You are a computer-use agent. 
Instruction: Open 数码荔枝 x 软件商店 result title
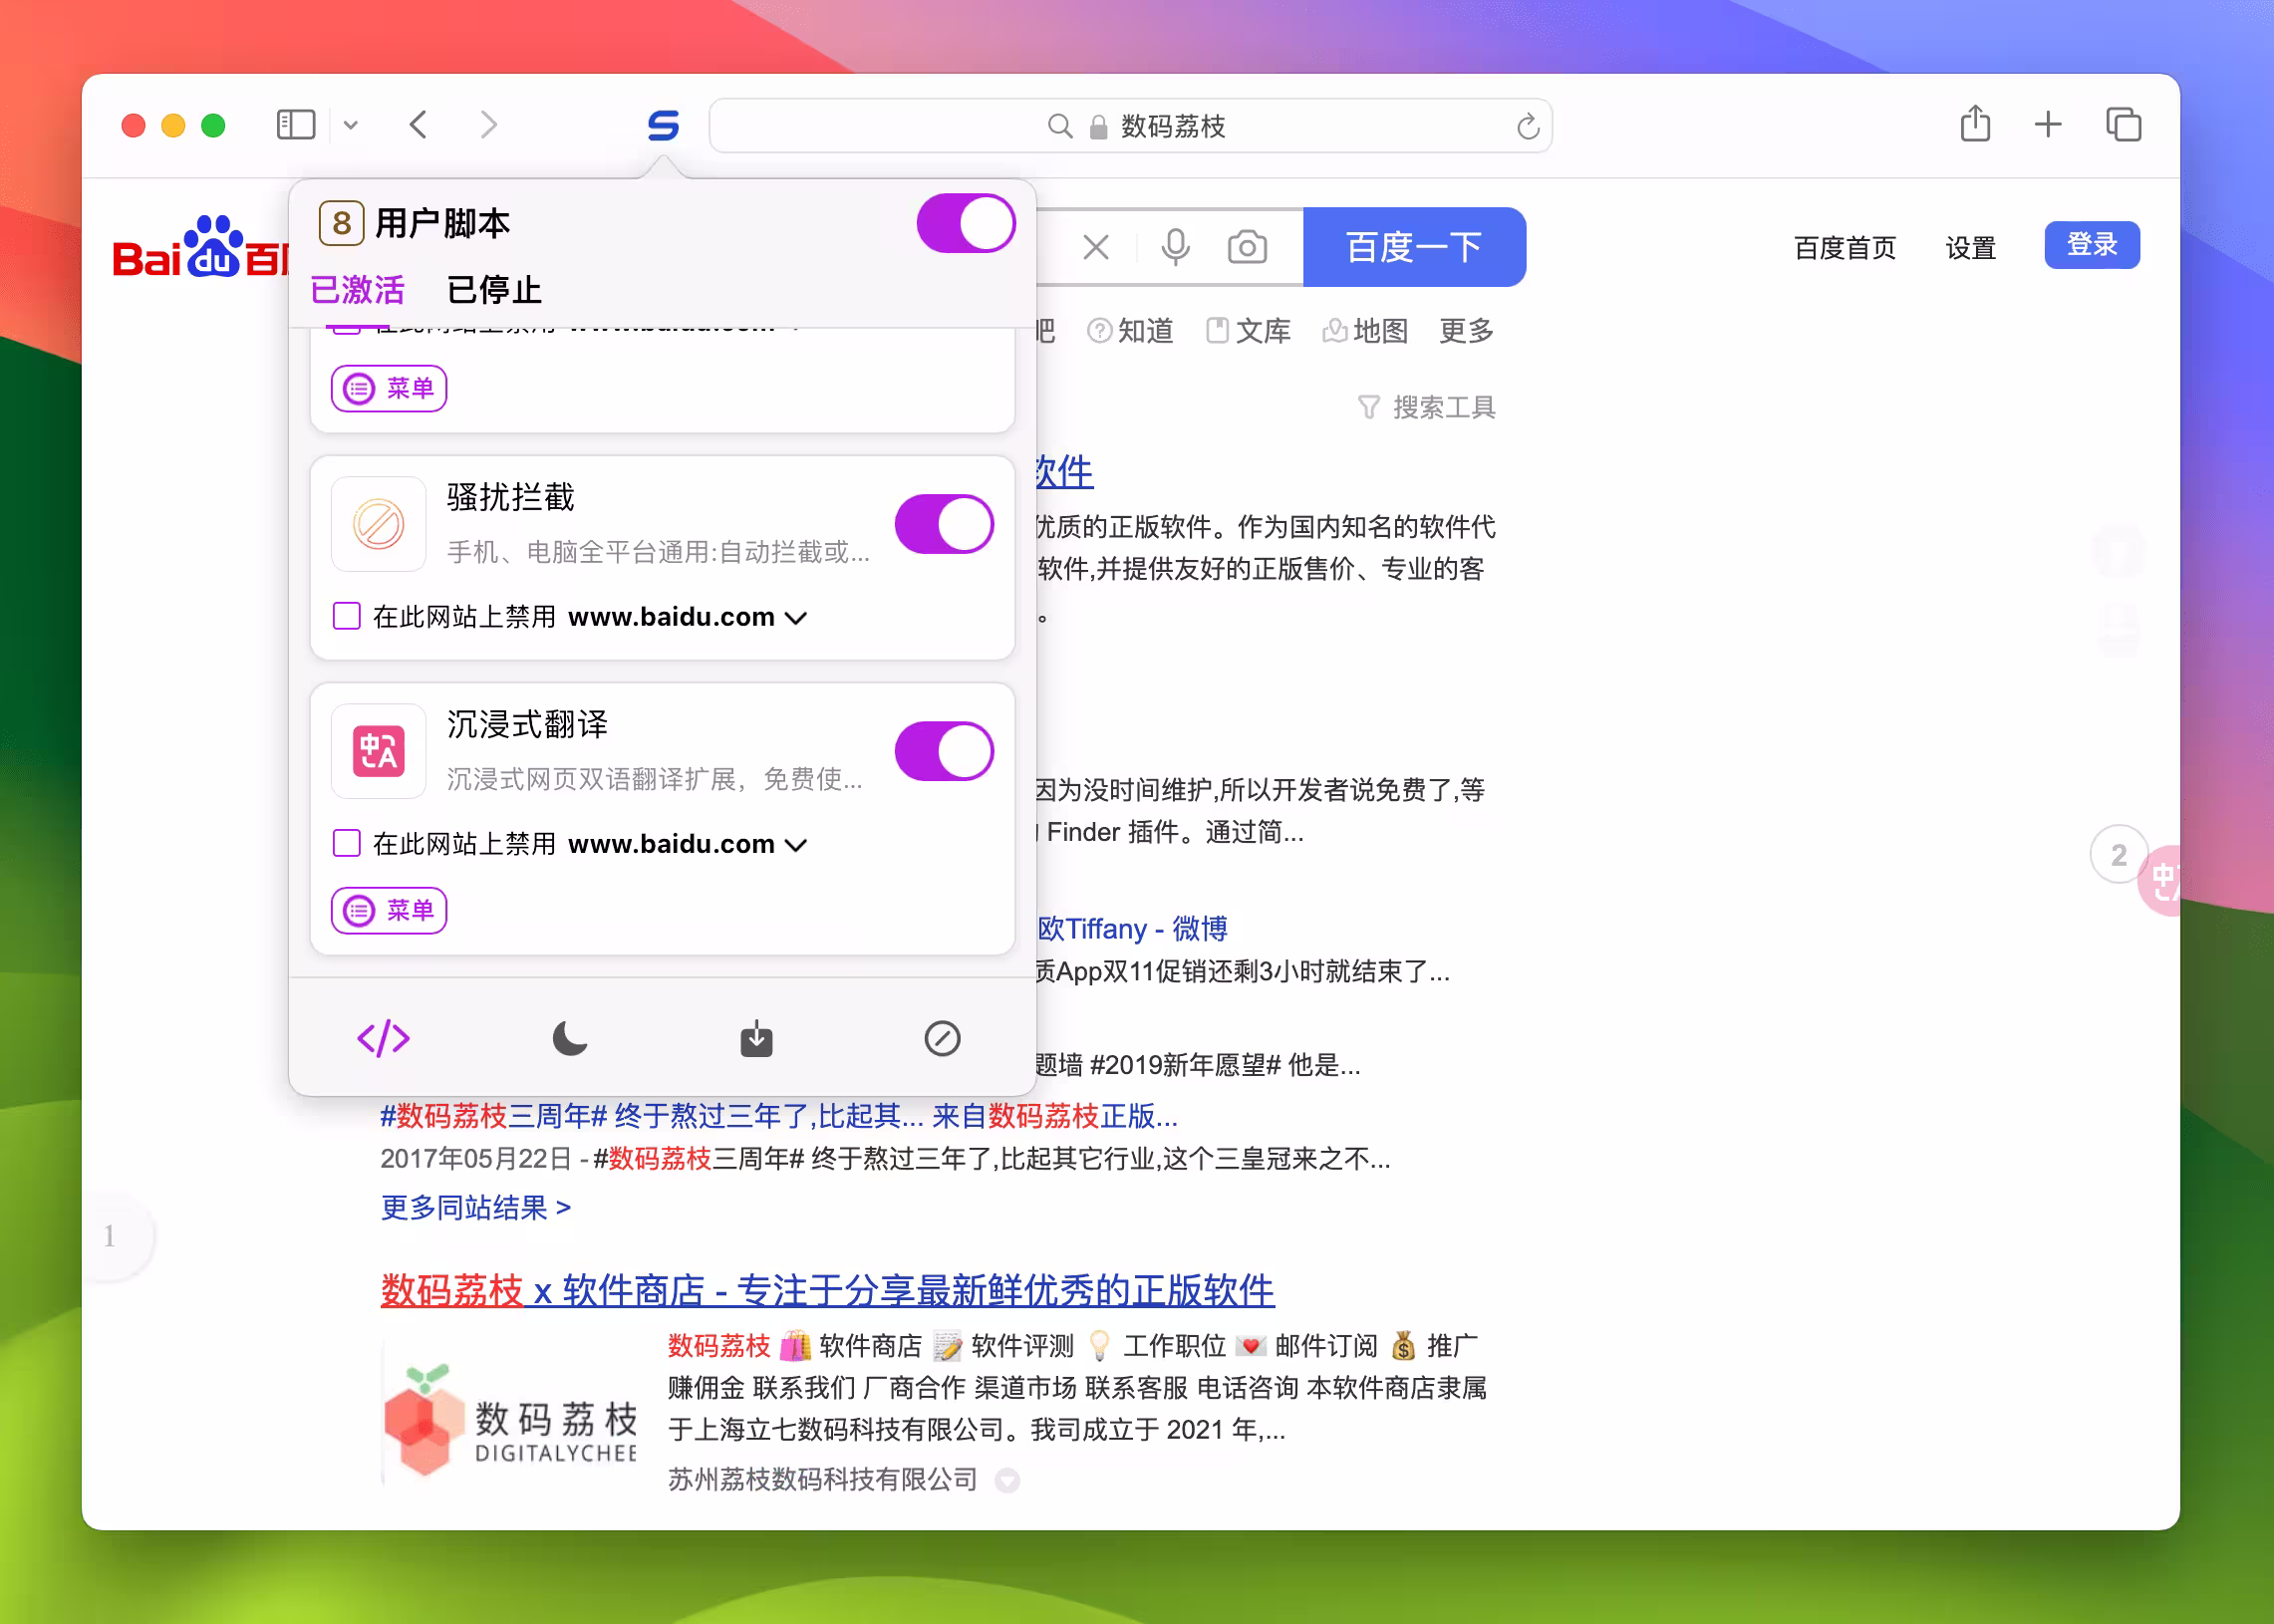827,1291
